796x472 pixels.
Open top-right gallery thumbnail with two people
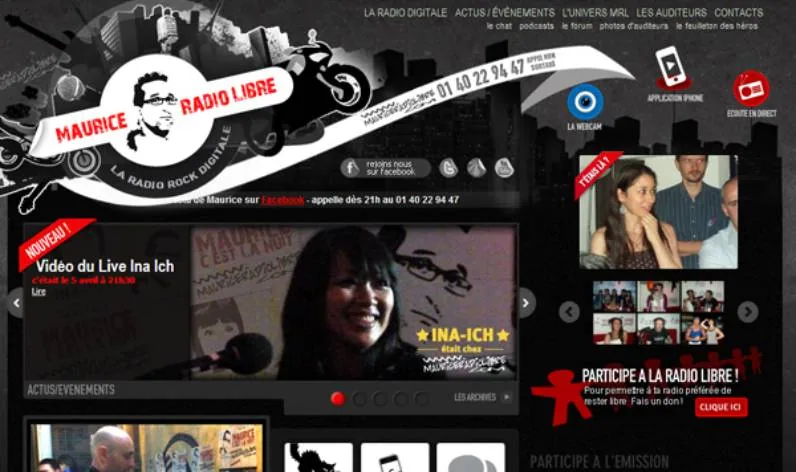pyautogui.click(x=703, y=296)
